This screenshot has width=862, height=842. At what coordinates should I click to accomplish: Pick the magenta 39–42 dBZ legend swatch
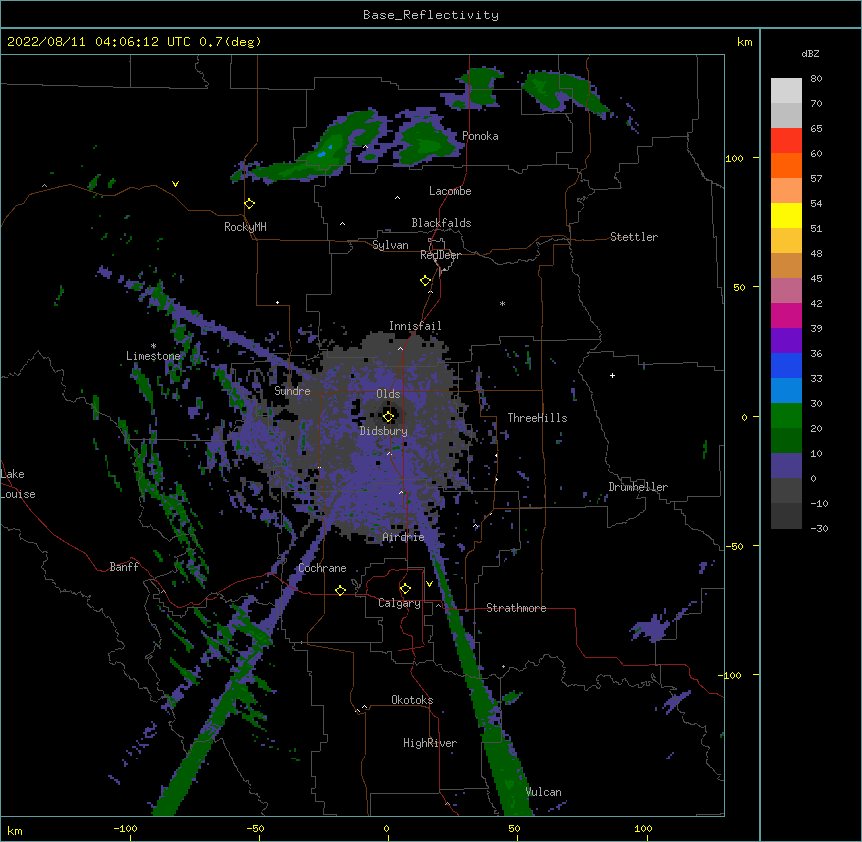(x=786, y=315)
